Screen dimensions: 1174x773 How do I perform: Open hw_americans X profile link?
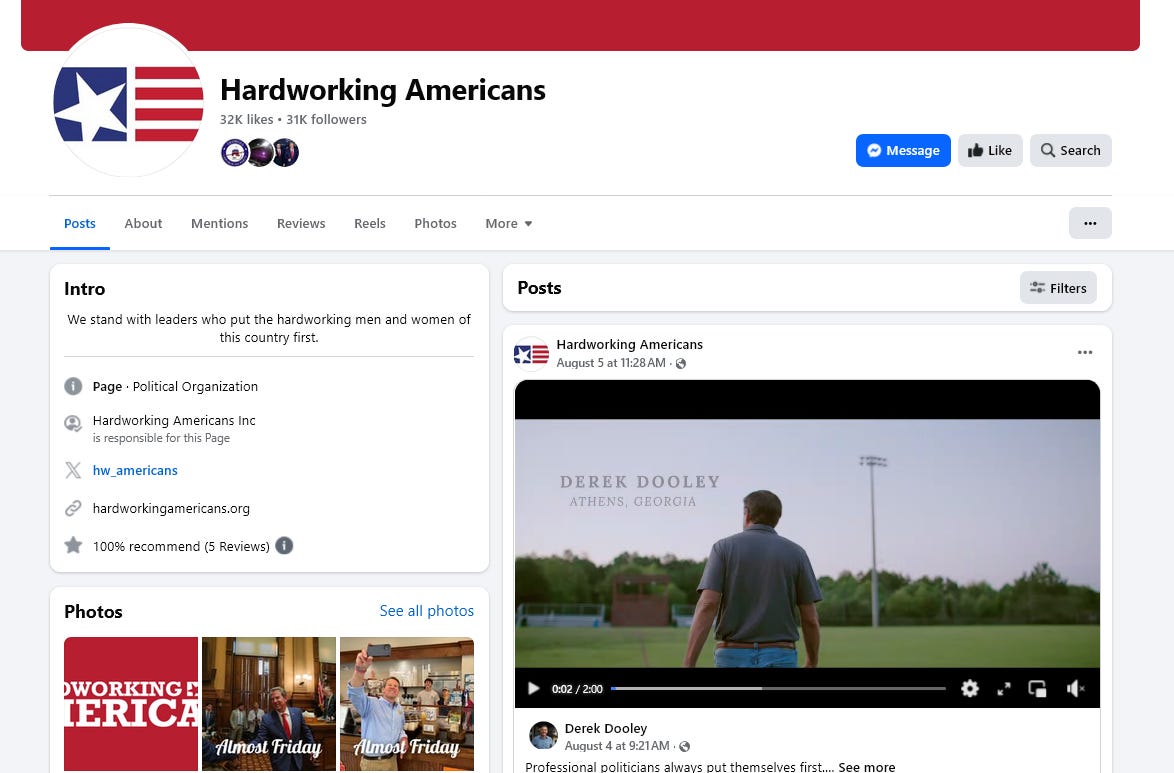135,470
